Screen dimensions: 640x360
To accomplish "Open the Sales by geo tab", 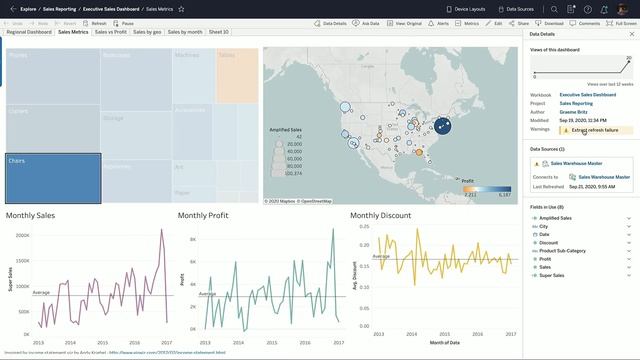I will [x=147, y=32].
